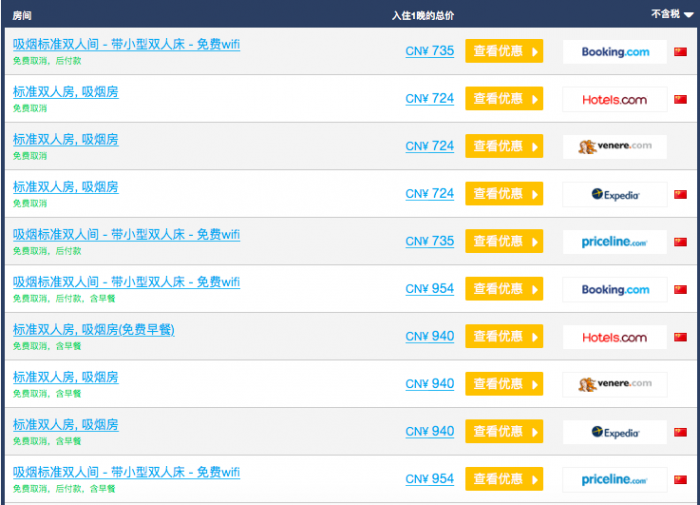This screenshot has width=700, height=505.
Task: Open 标准双人房, 吸烟房 link in Expedia CN¥ 724 row
Action: pyautogui.click(x=66, y=187)
